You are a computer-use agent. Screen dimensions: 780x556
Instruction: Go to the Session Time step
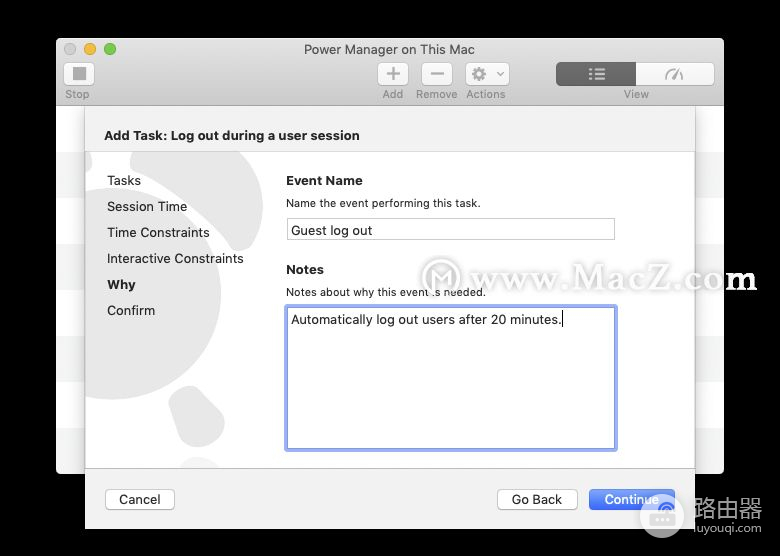147,207
